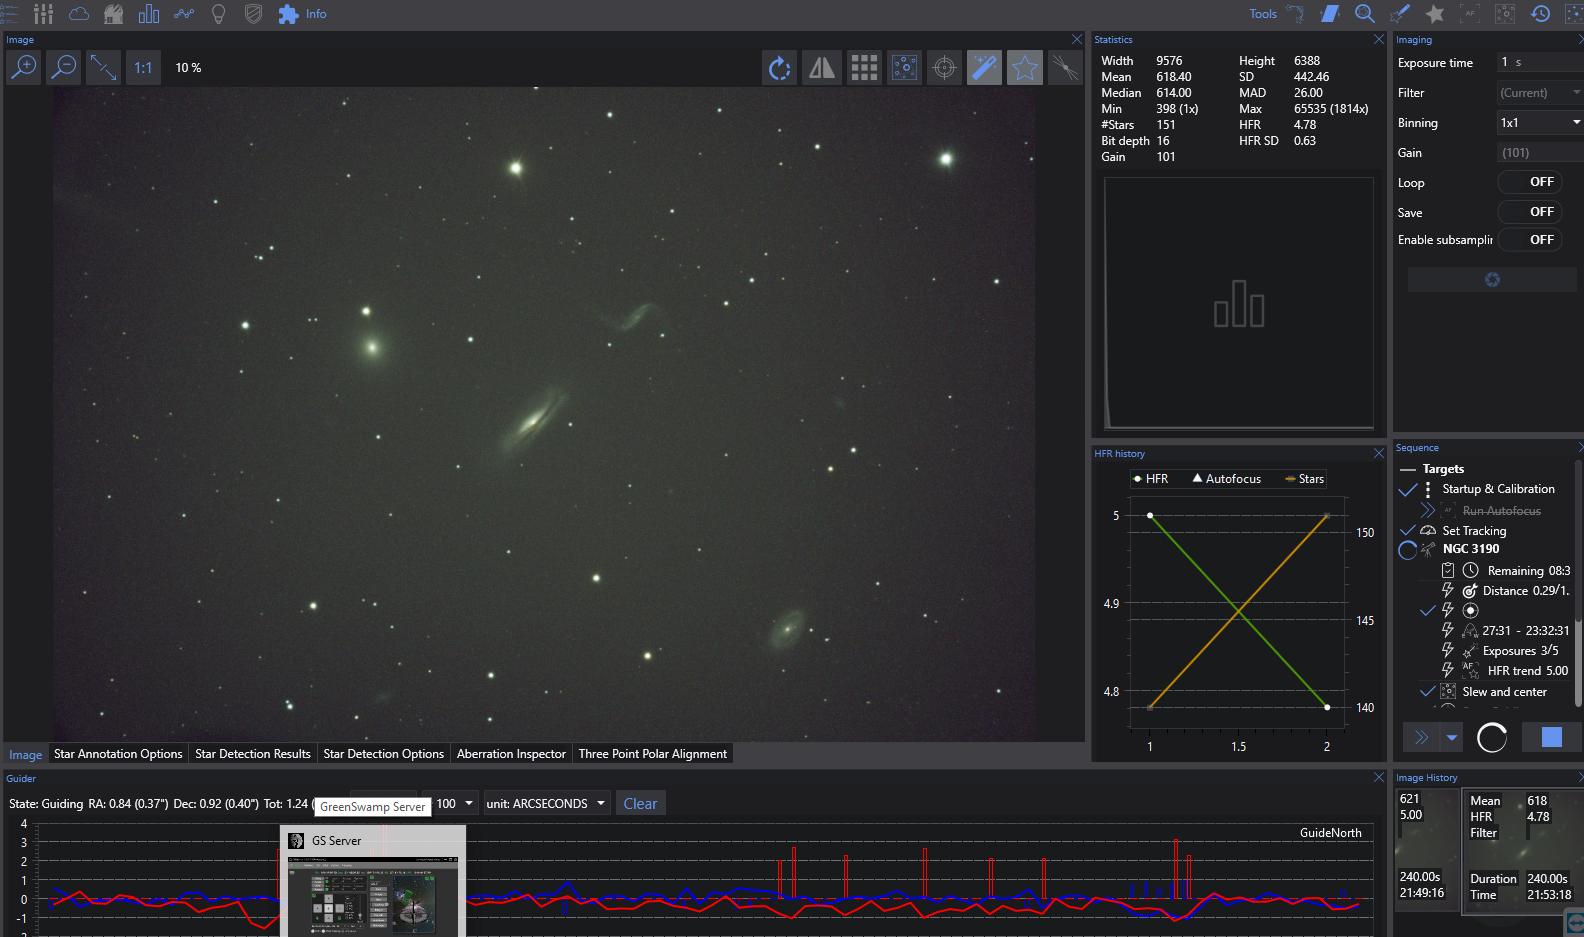Flip the image horizontally

(x=822, y=68)
